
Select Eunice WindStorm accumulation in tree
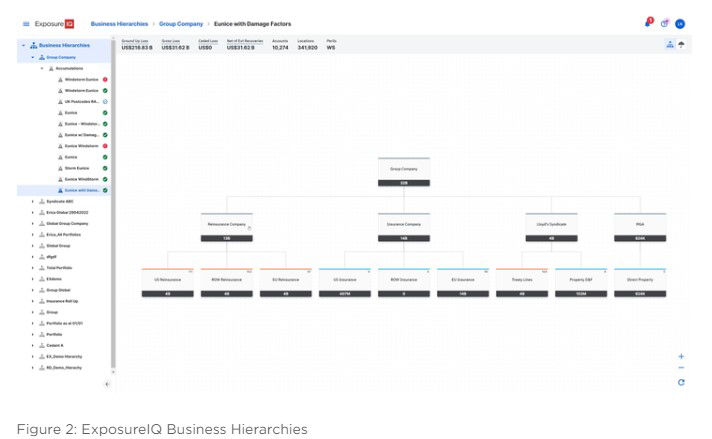[x=81, y=179]
